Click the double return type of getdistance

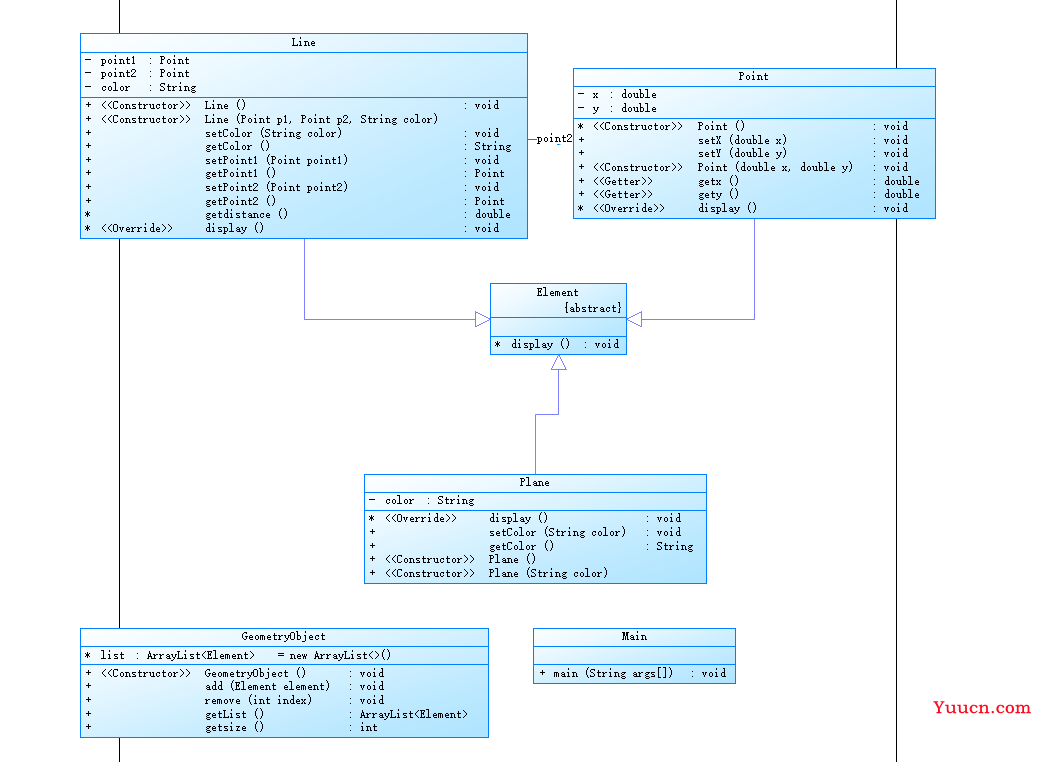click(x=493, y=215)
